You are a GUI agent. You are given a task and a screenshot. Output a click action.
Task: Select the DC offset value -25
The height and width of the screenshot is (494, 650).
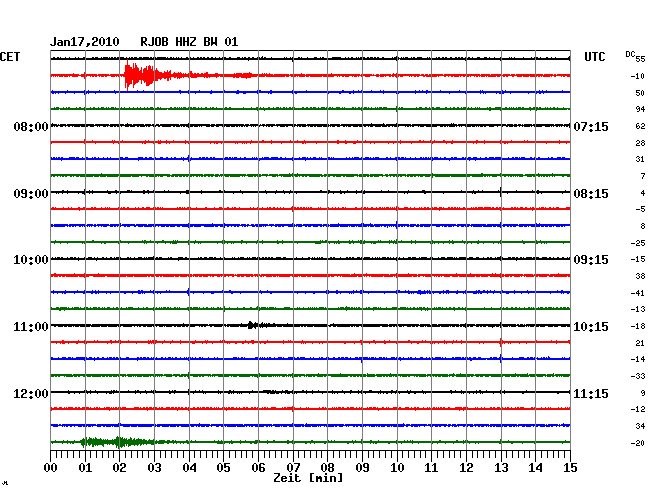click(638, 243)
